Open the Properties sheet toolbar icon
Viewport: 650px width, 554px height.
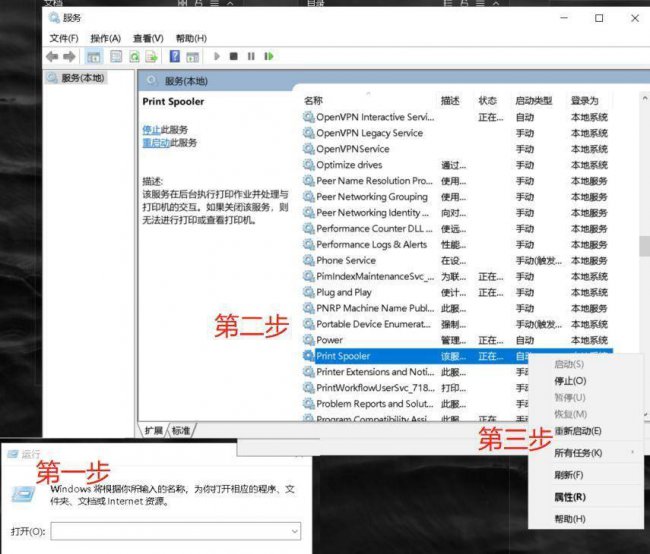[x=116, y=56]
